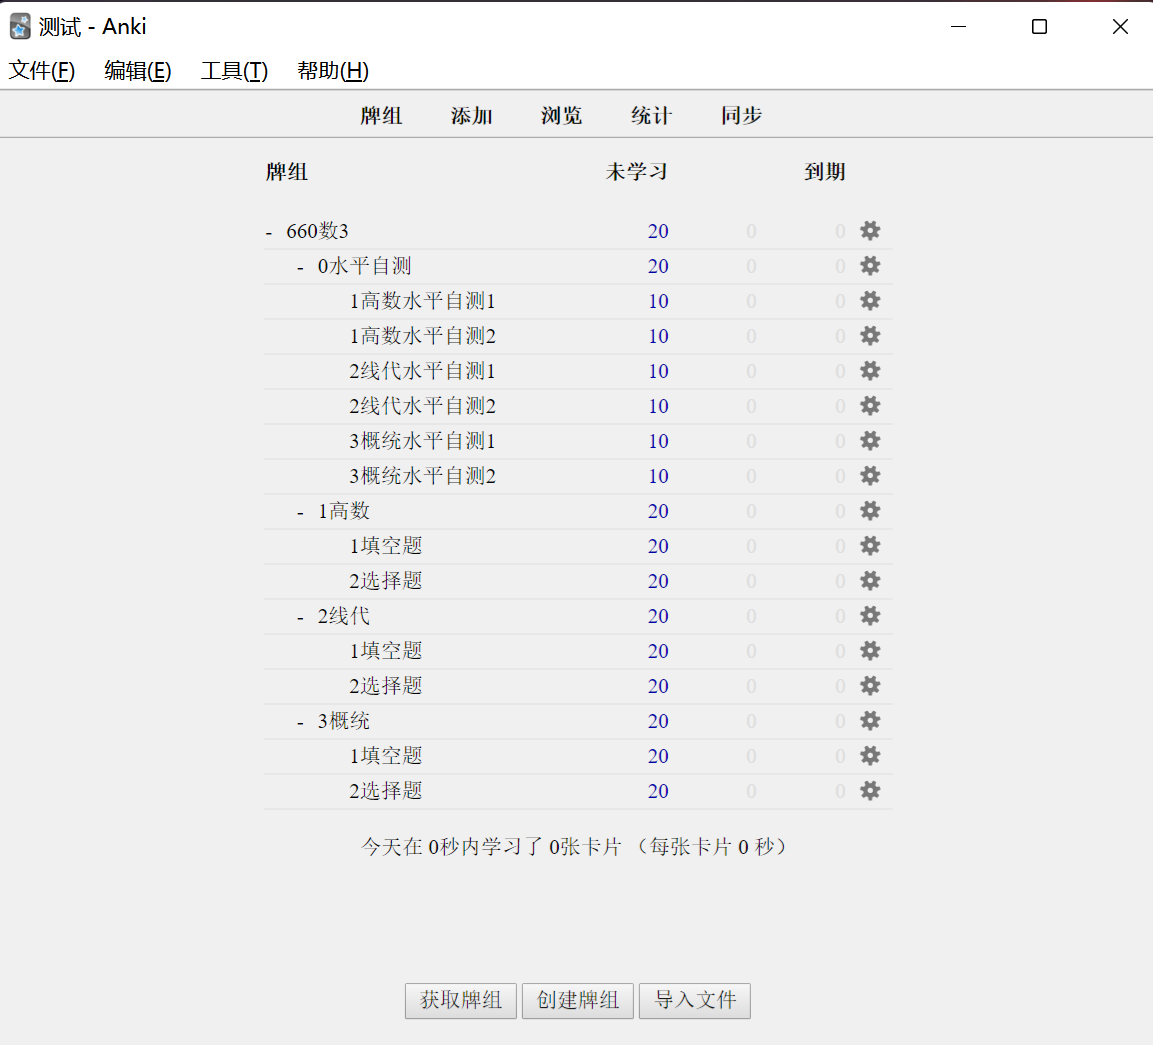This screenshot has height=1045, width=1153.
Task: Open 2选择题 under 3概统
Action: tap(385, 791)
